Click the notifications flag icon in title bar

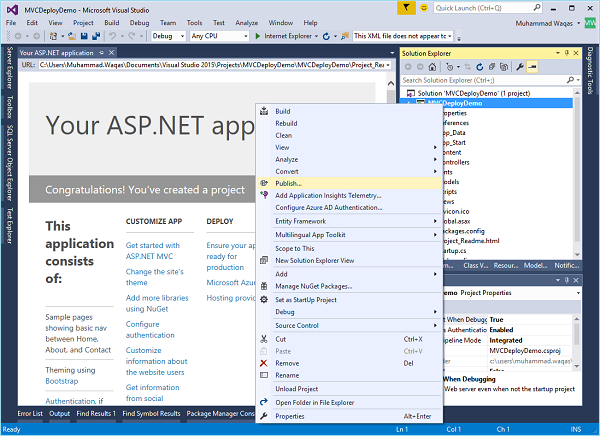click(405, 8)
